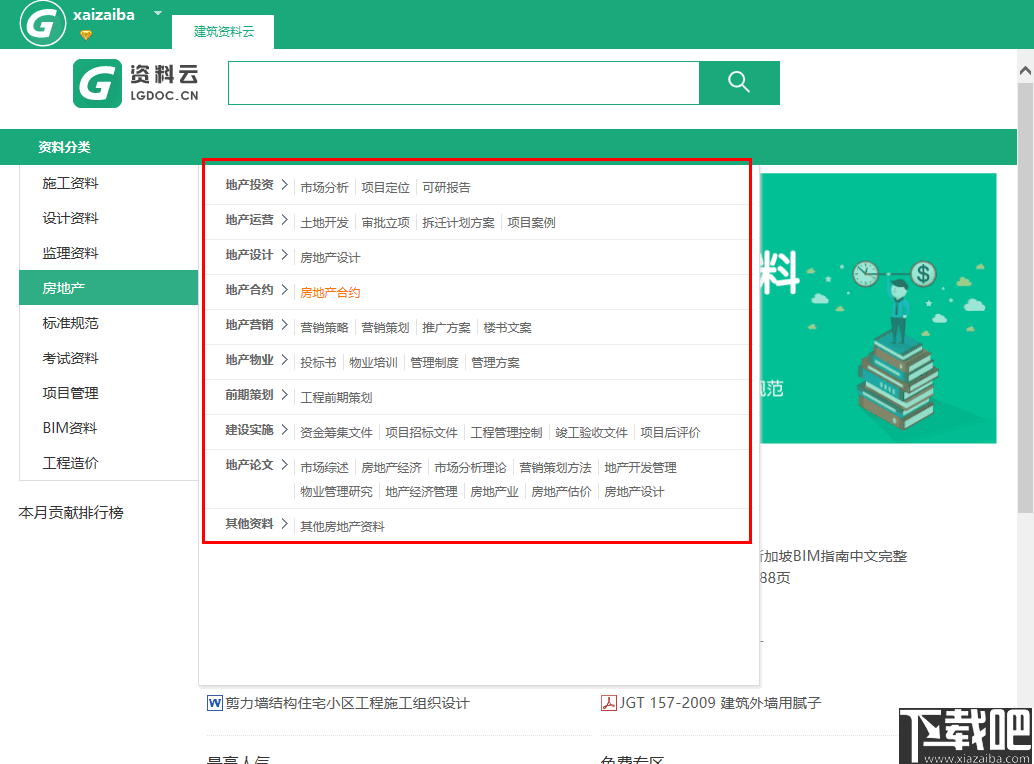
Task: Click the PDF icon next to JGT 157-2009
Action: point(610,703)
